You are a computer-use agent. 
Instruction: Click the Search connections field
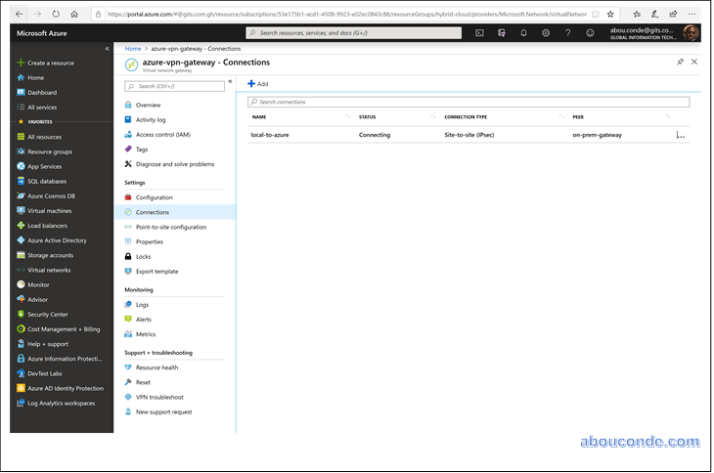pos(468,102)
